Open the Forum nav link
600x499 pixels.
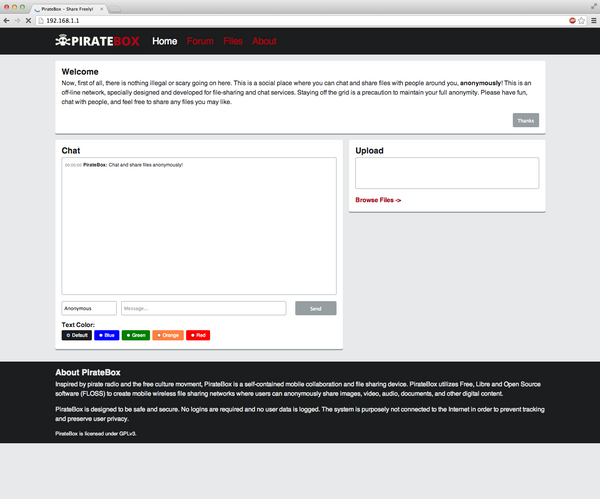click(x=200, y=41)
